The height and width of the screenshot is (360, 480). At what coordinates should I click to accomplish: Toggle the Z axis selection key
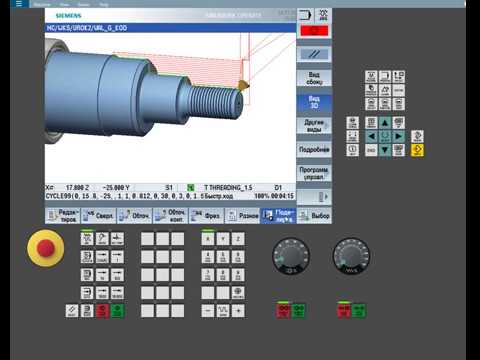[238, 239]
